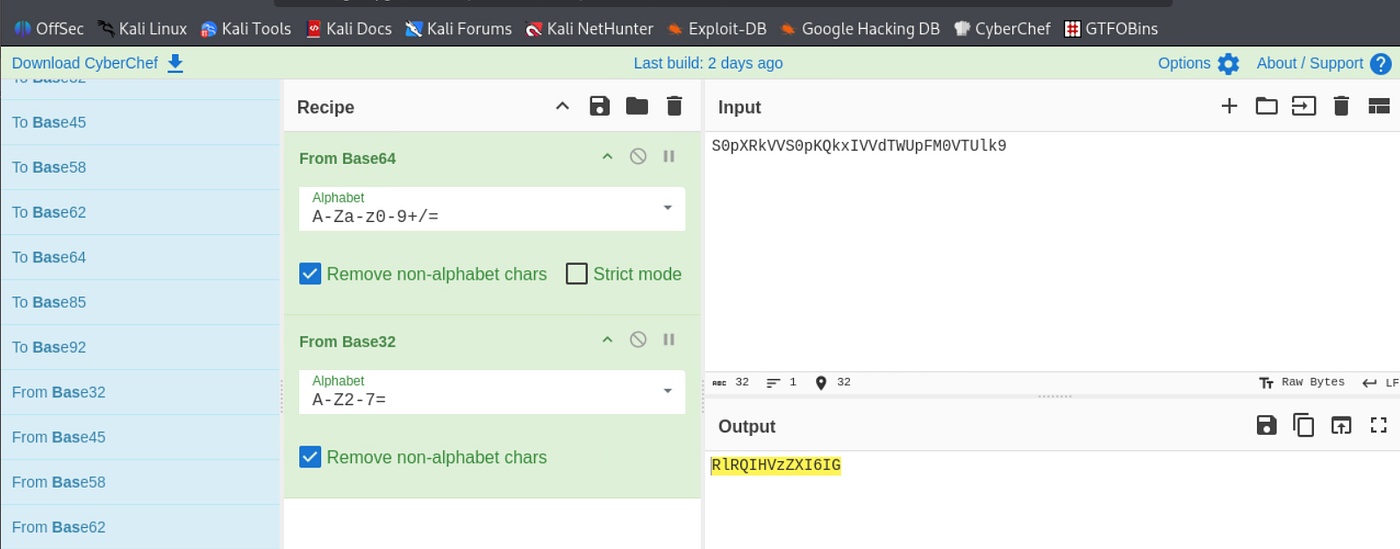Open the Exploit-DB bookmark
Viewport: 1400px width, 549px height.
(x=716, y=28)
